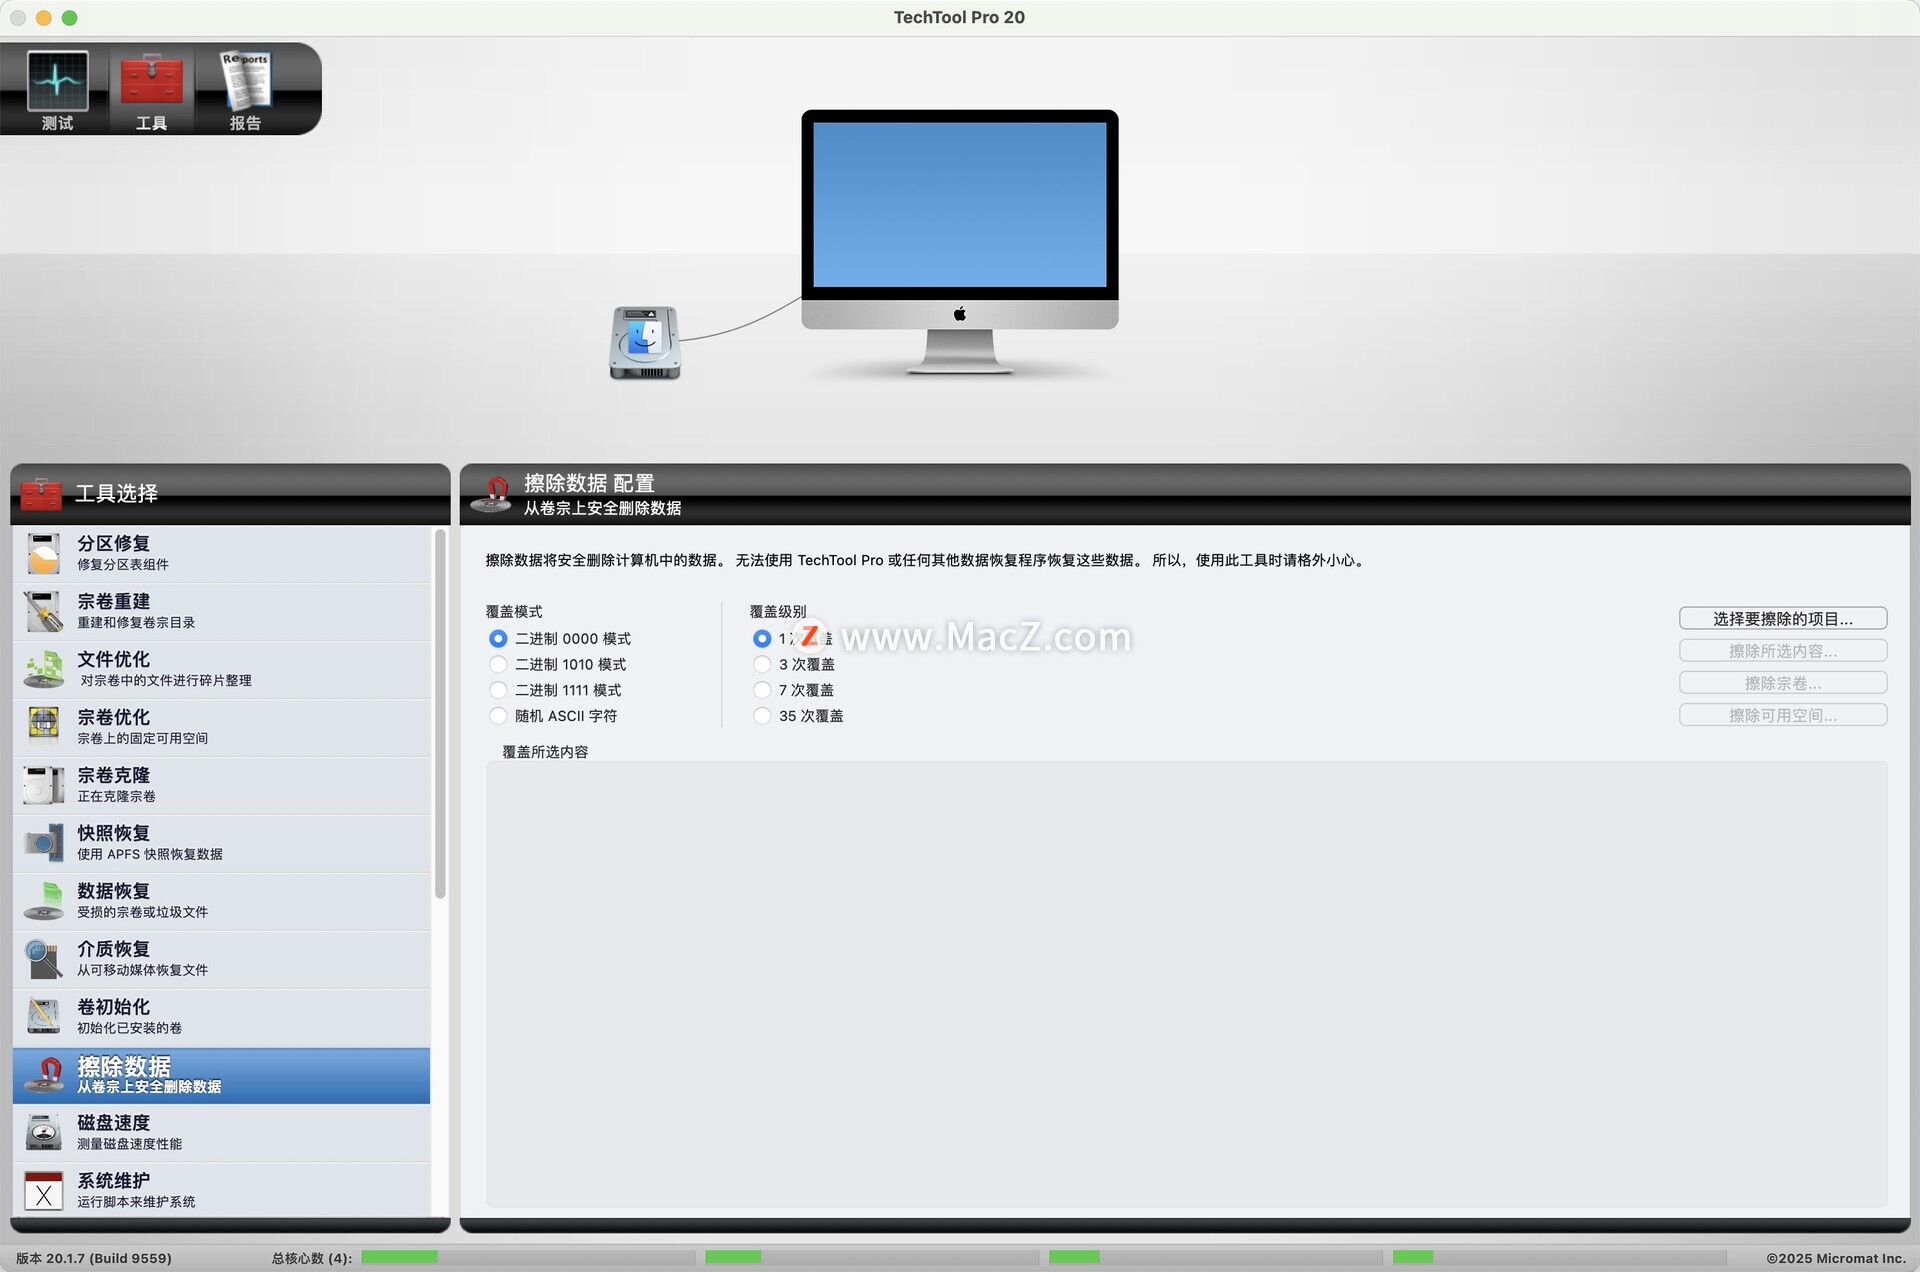Click 受损的宗卷或垃圾文件 description
The width and height of the screenshot is (1920, 1272).
[142, 912]
